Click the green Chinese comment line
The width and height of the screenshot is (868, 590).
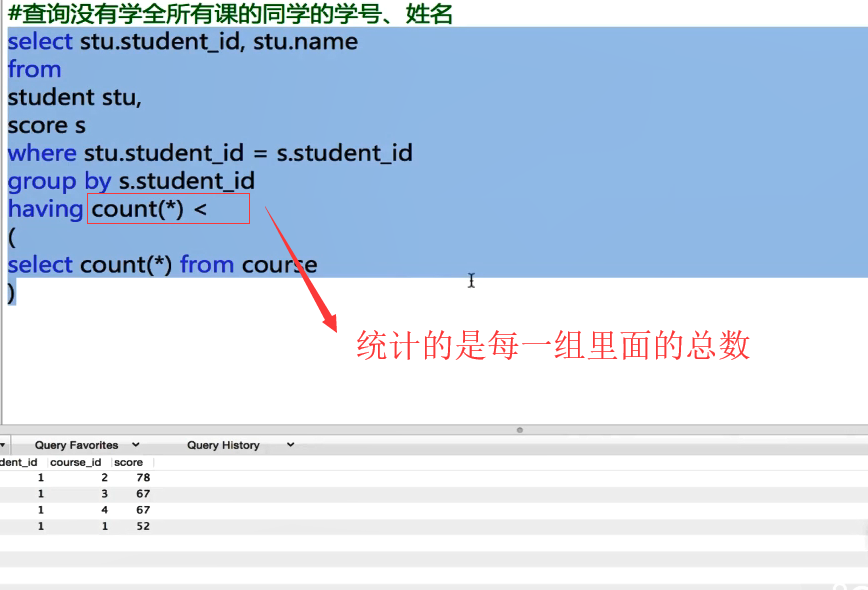click(230, 14)
